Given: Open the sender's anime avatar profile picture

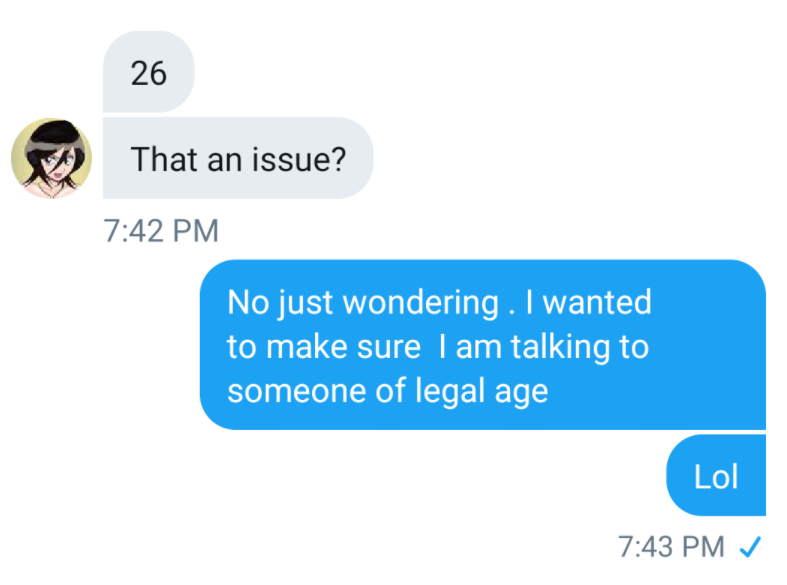Looking at the screenshot, I should click(51, 158).
